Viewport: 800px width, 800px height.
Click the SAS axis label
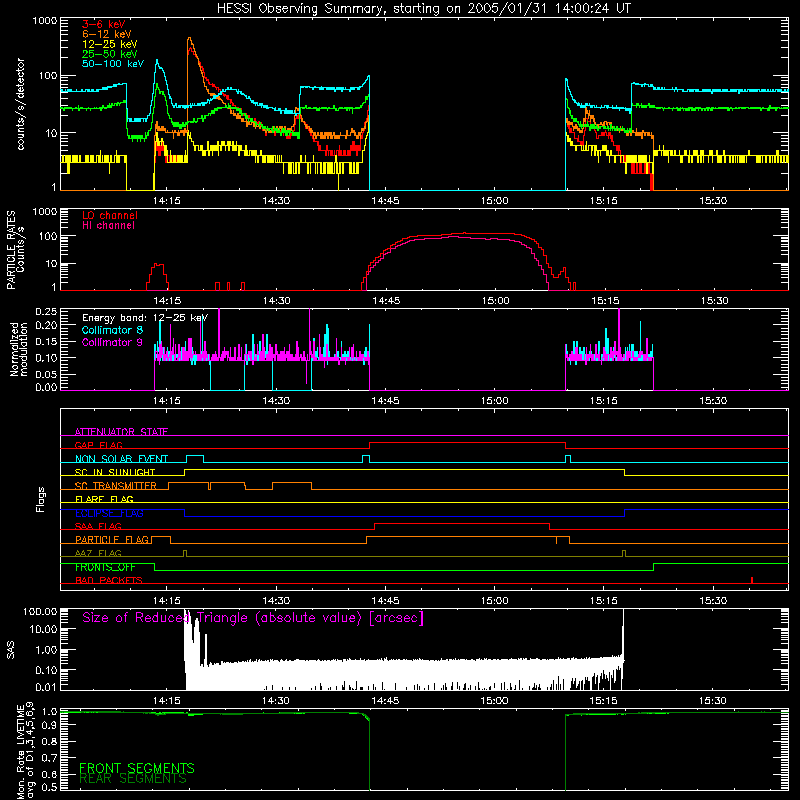pyautogui.click(x=11, y=650)
